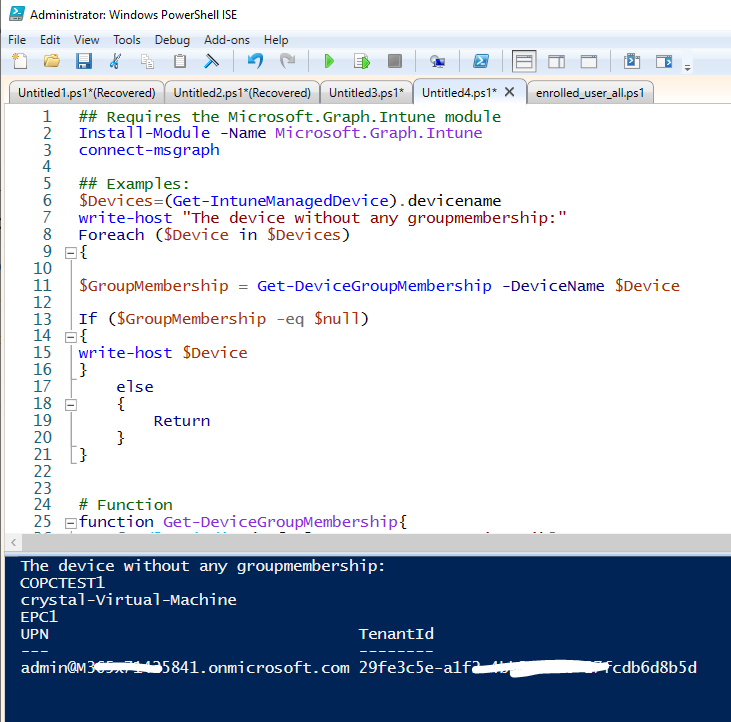Click the TenantId column header in console

click(396, 634)
